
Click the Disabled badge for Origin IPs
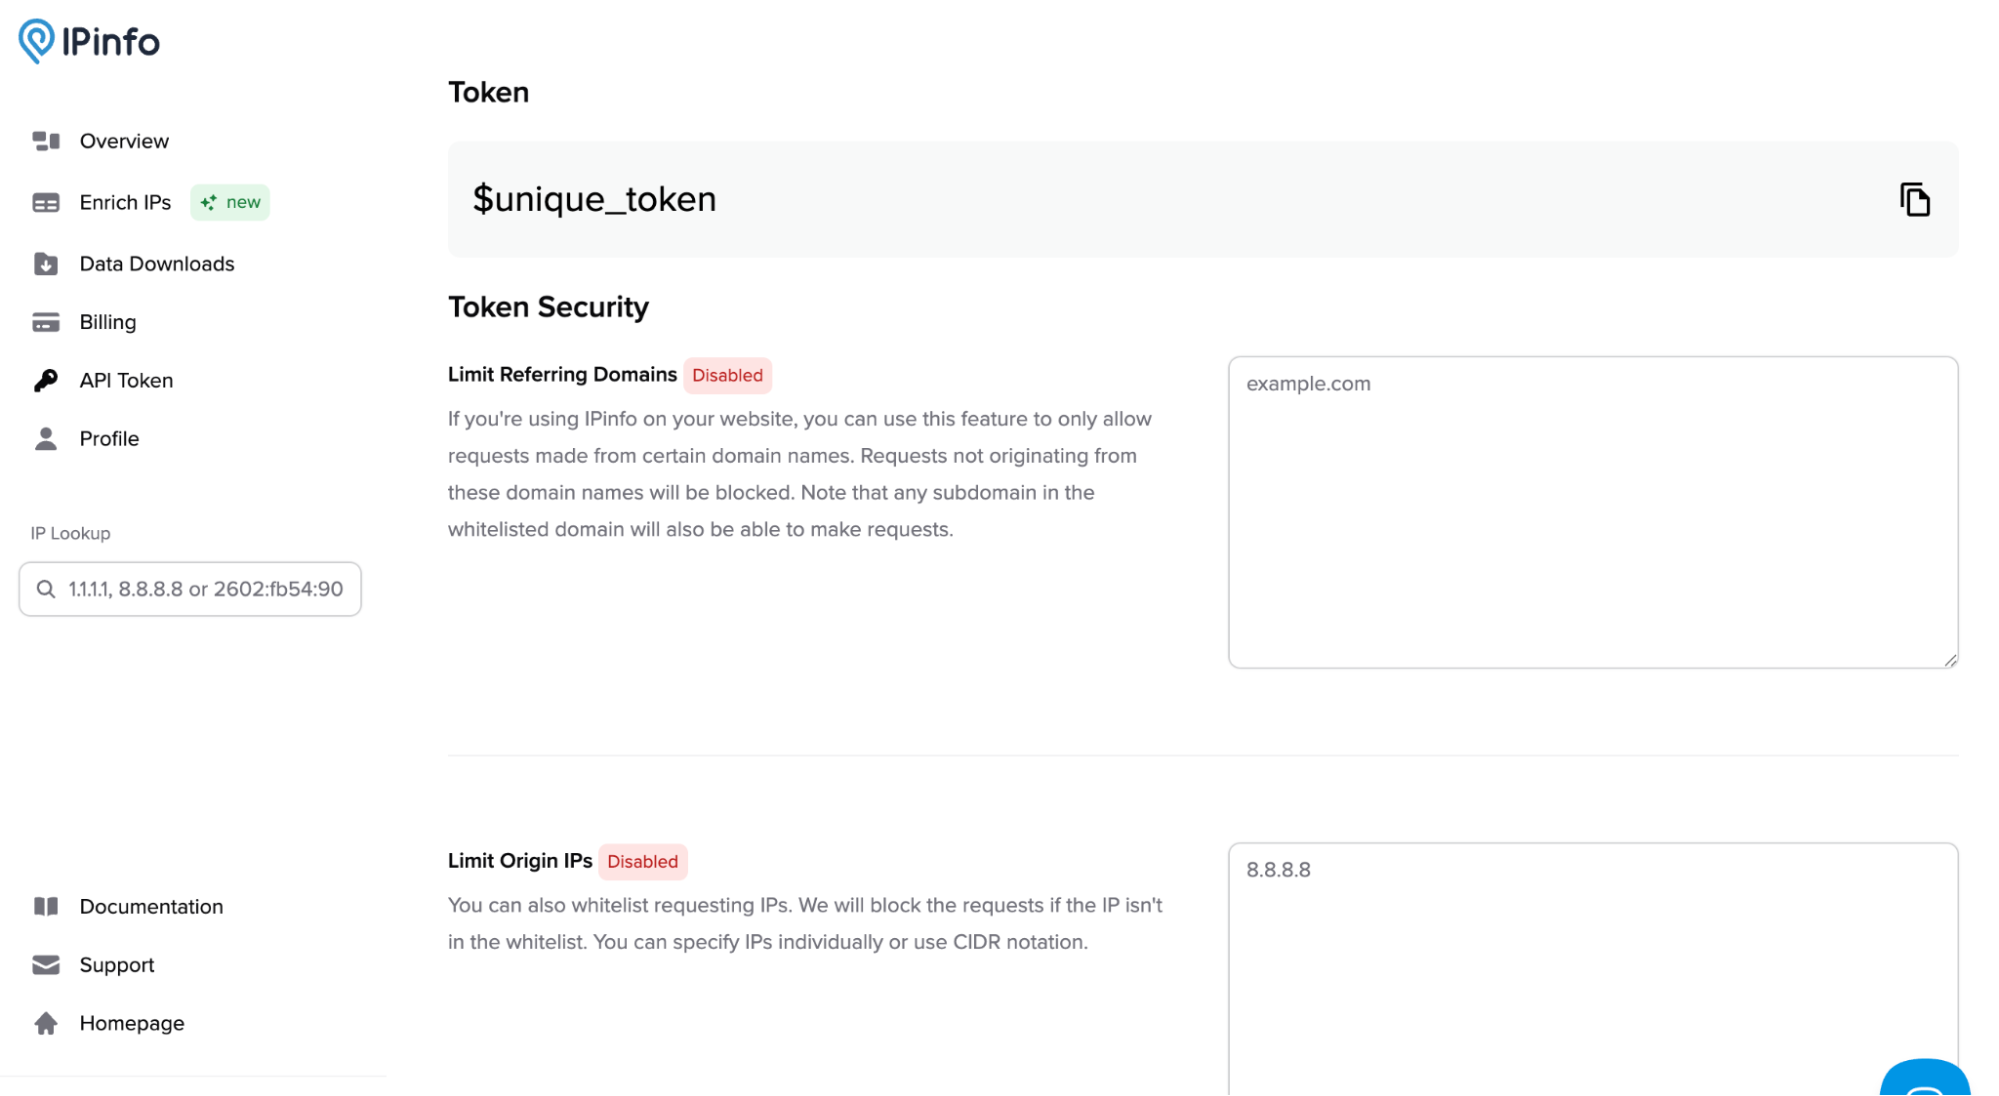(x=642, y=862)
